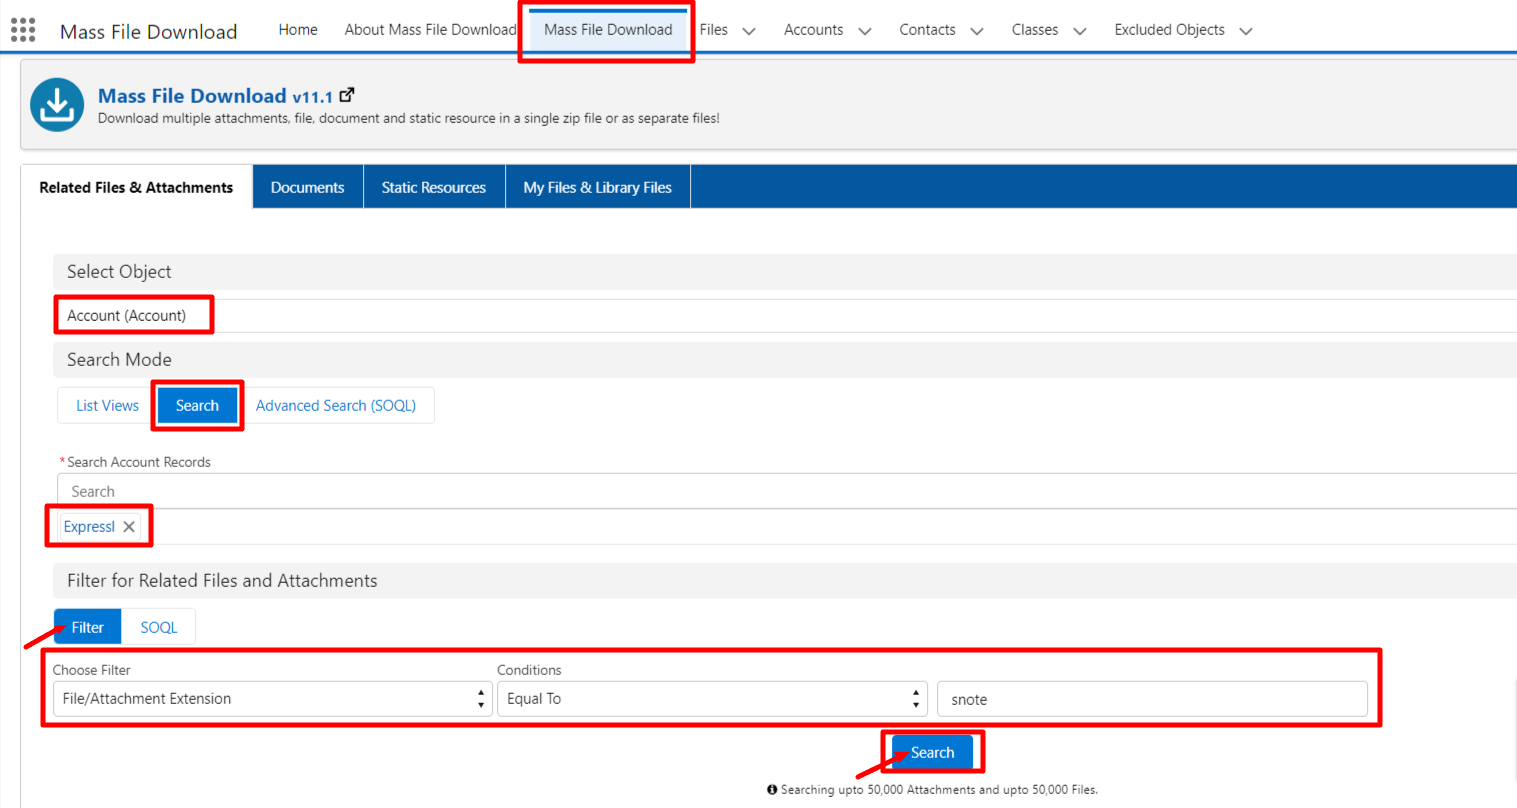This screenshot has width=1517, height=808.
Task: Open Account (Account) object selector
Action: click(785, 316)
